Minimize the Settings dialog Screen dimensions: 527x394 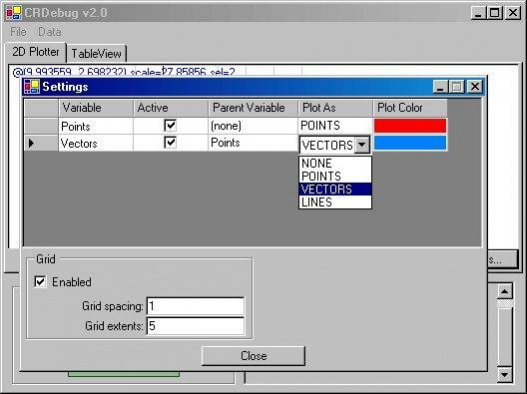click(x=440, y=87)
